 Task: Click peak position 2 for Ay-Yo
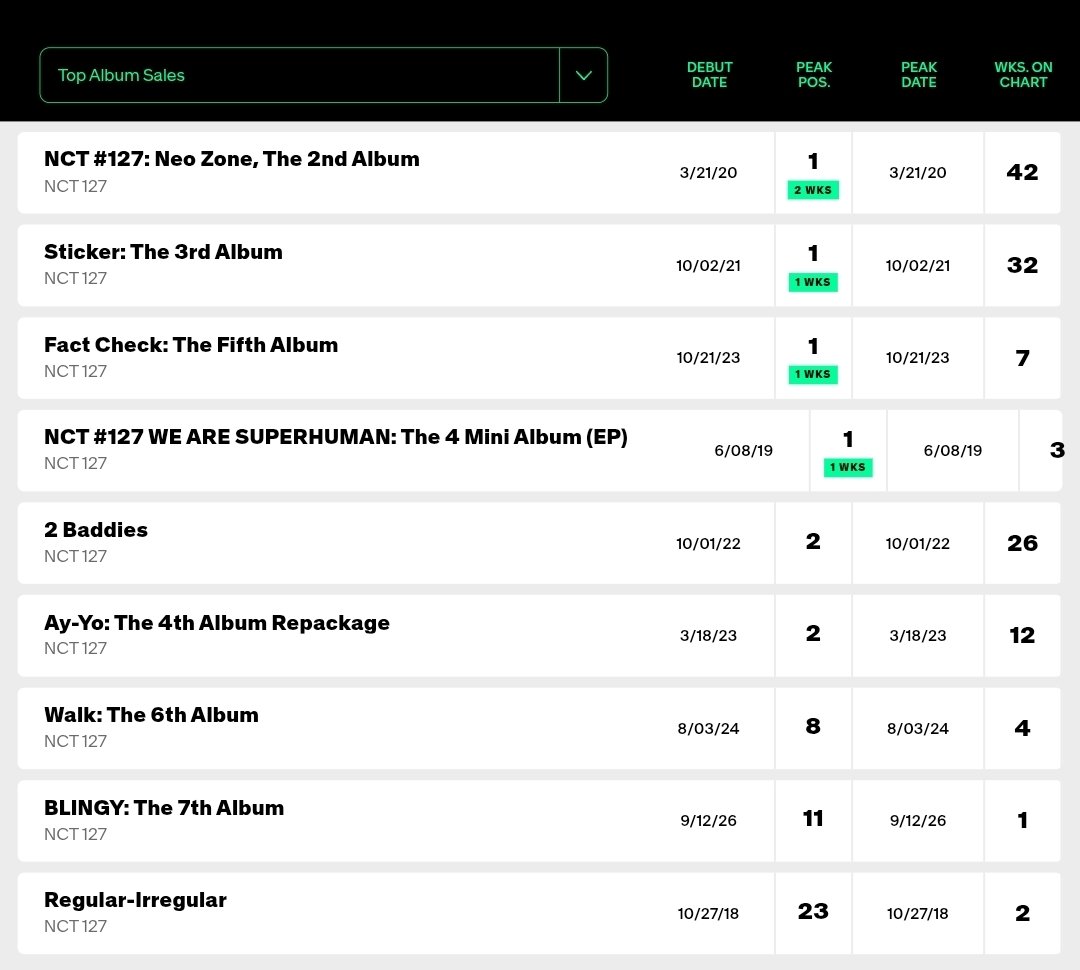[x=813, y=634]
